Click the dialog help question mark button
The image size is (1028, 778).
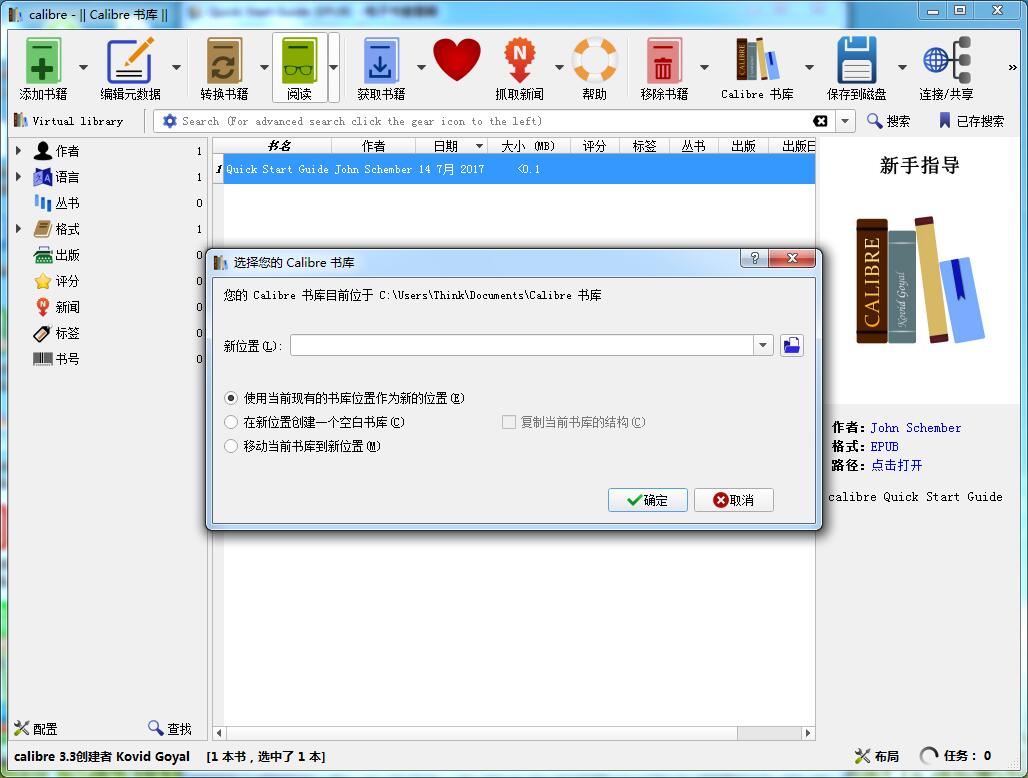pos(755,258)
